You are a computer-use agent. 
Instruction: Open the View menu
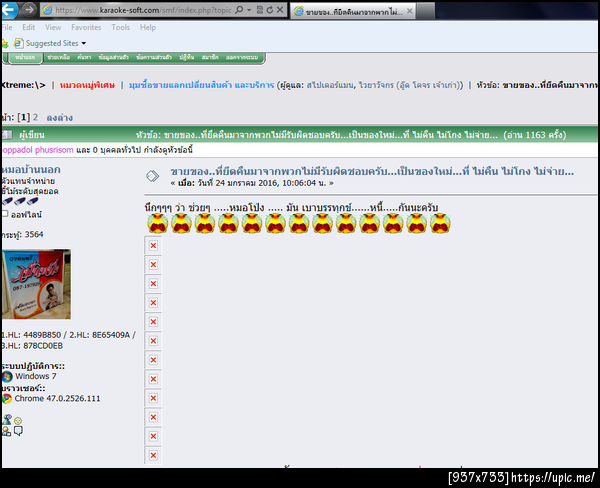53,28
